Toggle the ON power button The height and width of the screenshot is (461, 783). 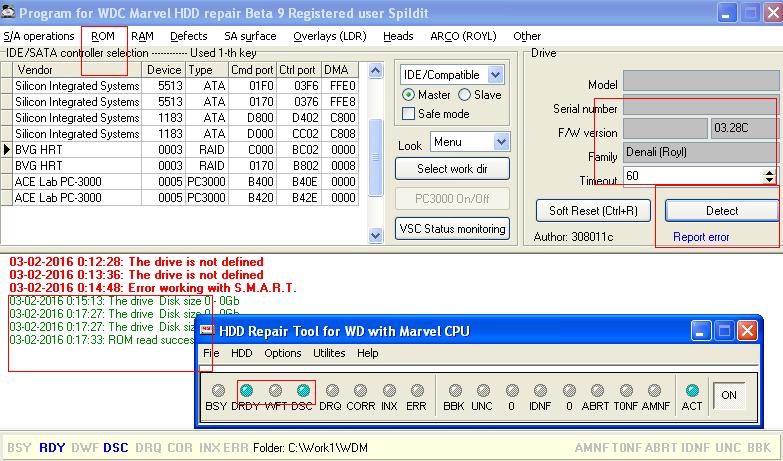pyautogui.click(x=729, y=395)
